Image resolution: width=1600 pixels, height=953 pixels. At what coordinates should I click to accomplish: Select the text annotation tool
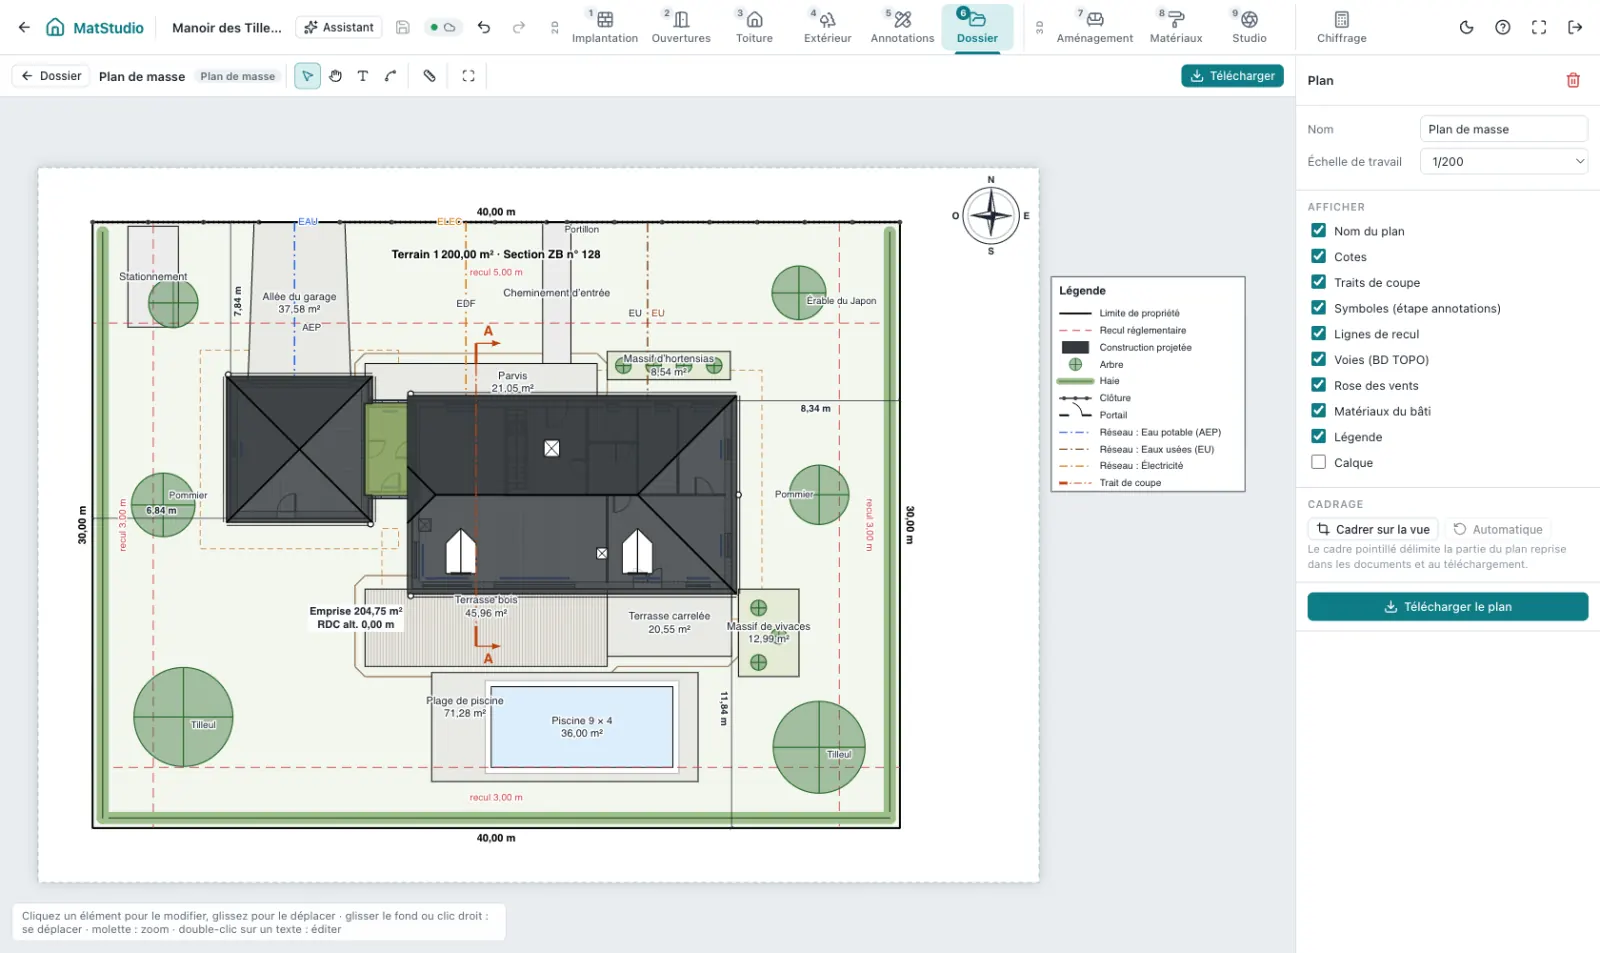click(x=363, y=76)
